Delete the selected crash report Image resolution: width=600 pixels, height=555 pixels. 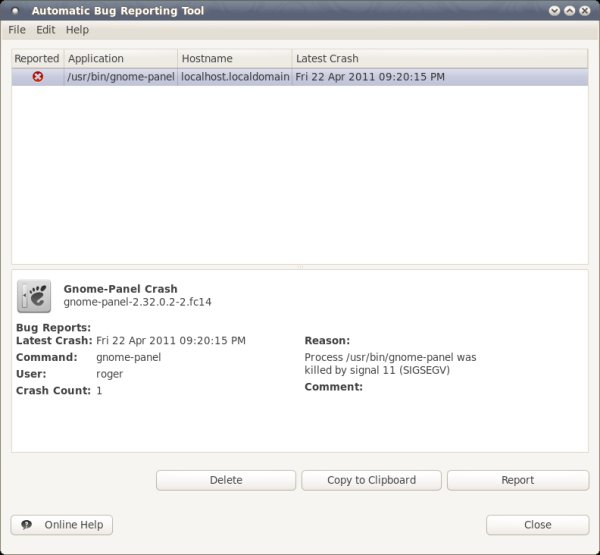[x=226, y=480]
